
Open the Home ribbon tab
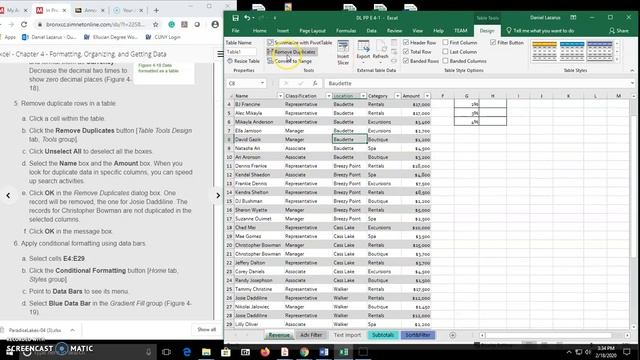pos(260,31)
